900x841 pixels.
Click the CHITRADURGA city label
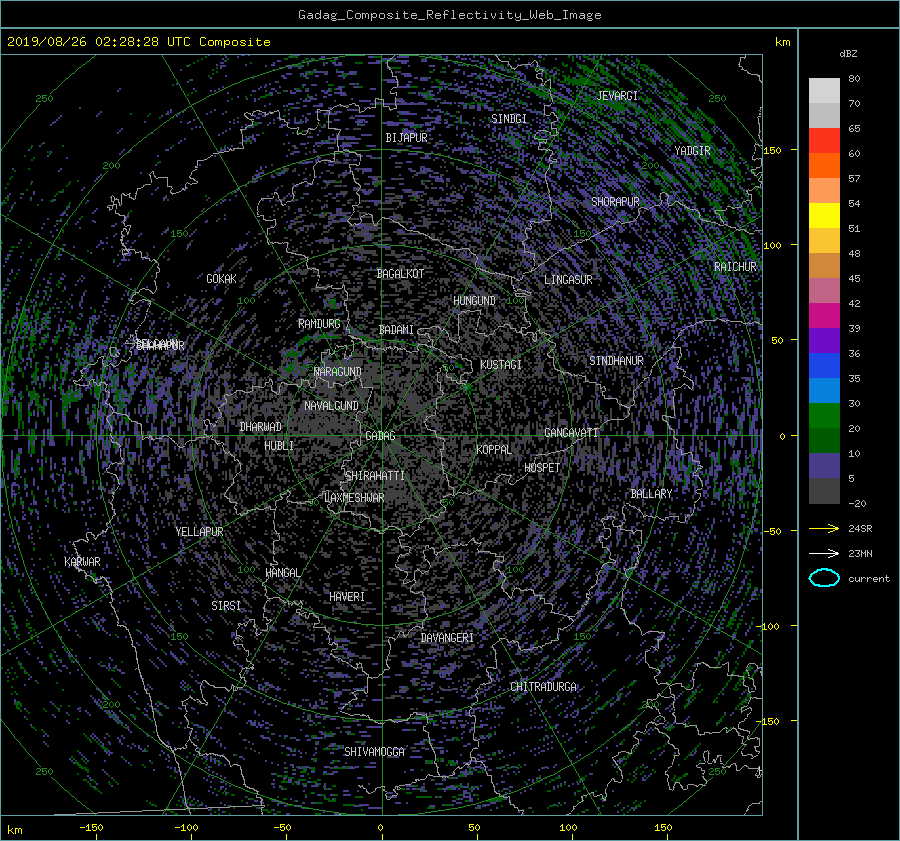click(543, 687)
